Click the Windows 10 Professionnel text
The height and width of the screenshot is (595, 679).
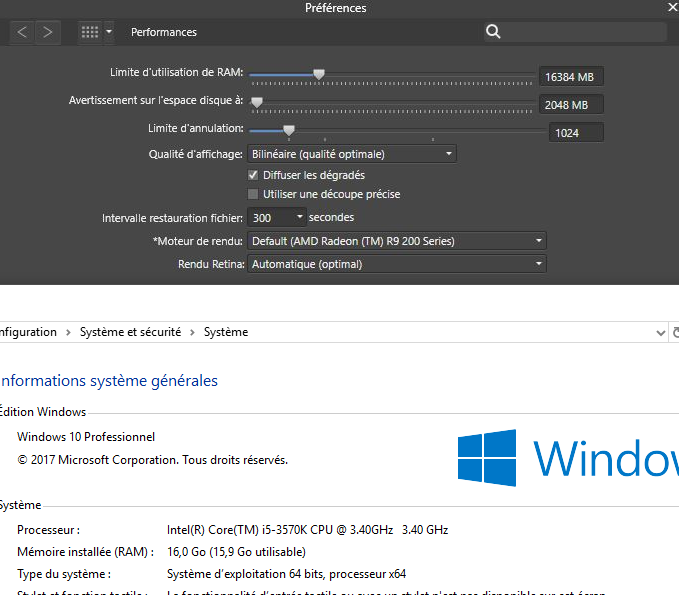pos(86,437)
